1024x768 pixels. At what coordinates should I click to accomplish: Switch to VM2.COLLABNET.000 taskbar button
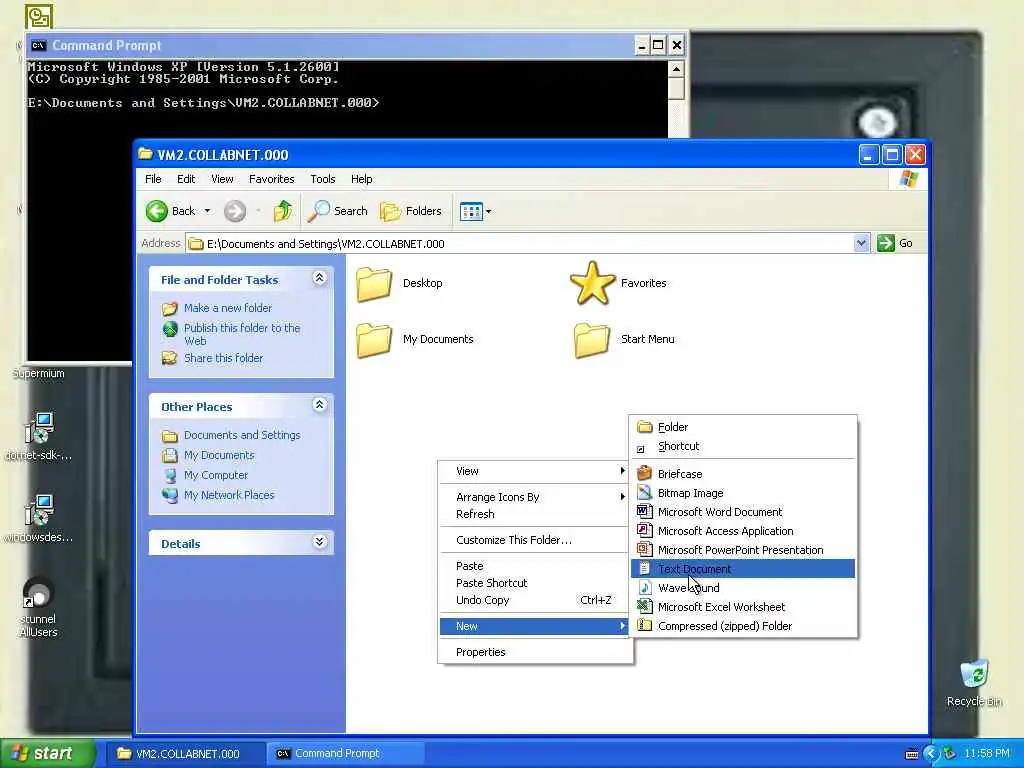pos(185,754)
